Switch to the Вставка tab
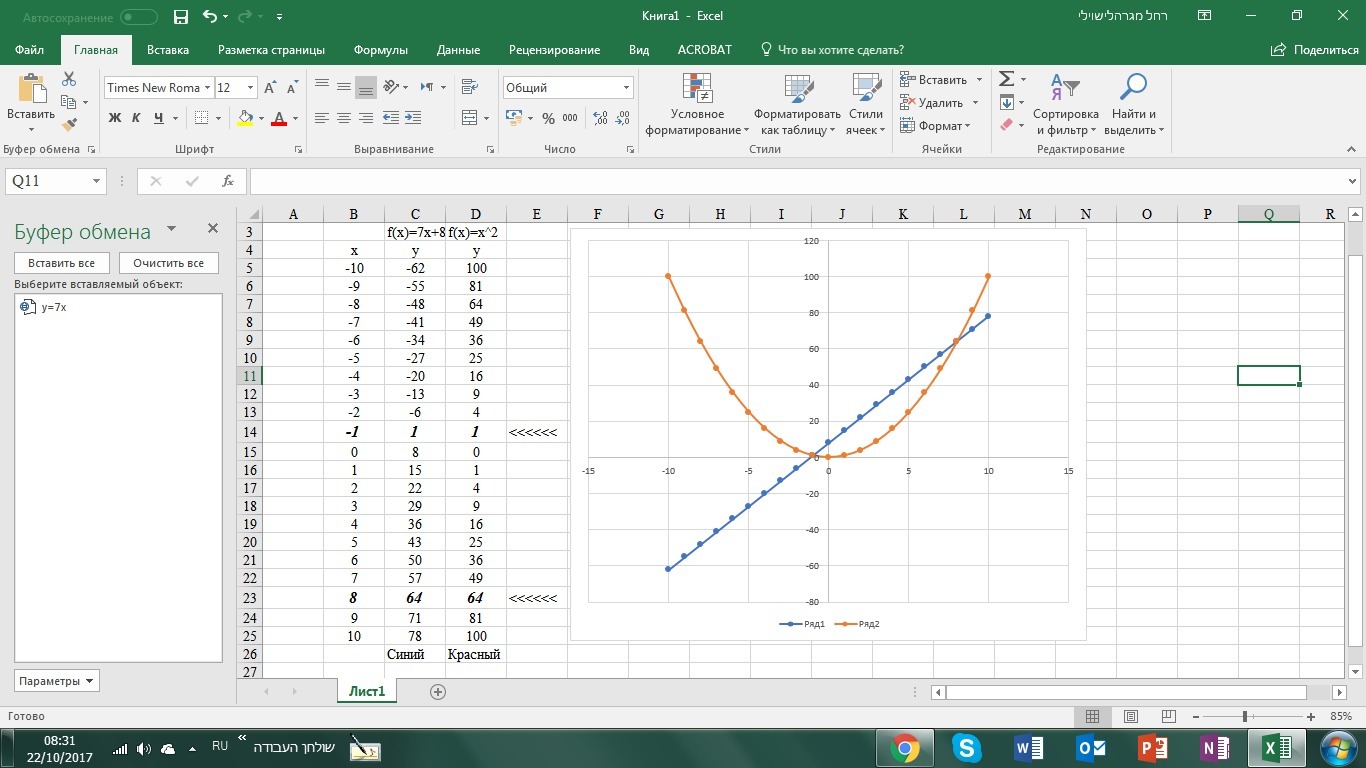The width and height of the screenshot is (1366, 768). click(168, 50)
